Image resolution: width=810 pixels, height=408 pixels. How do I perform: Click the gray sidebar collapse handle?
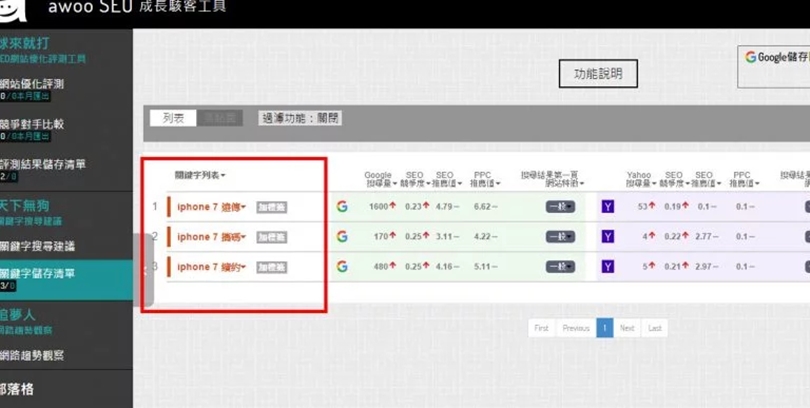(x=144, y=270)
